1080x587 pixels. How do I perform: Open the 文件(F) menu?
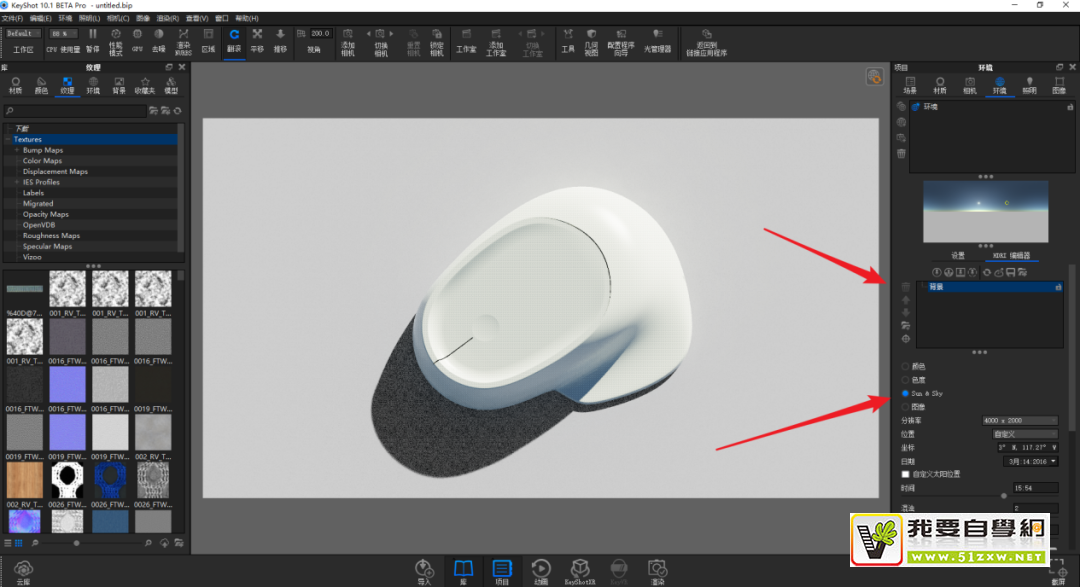pos(12,19)
